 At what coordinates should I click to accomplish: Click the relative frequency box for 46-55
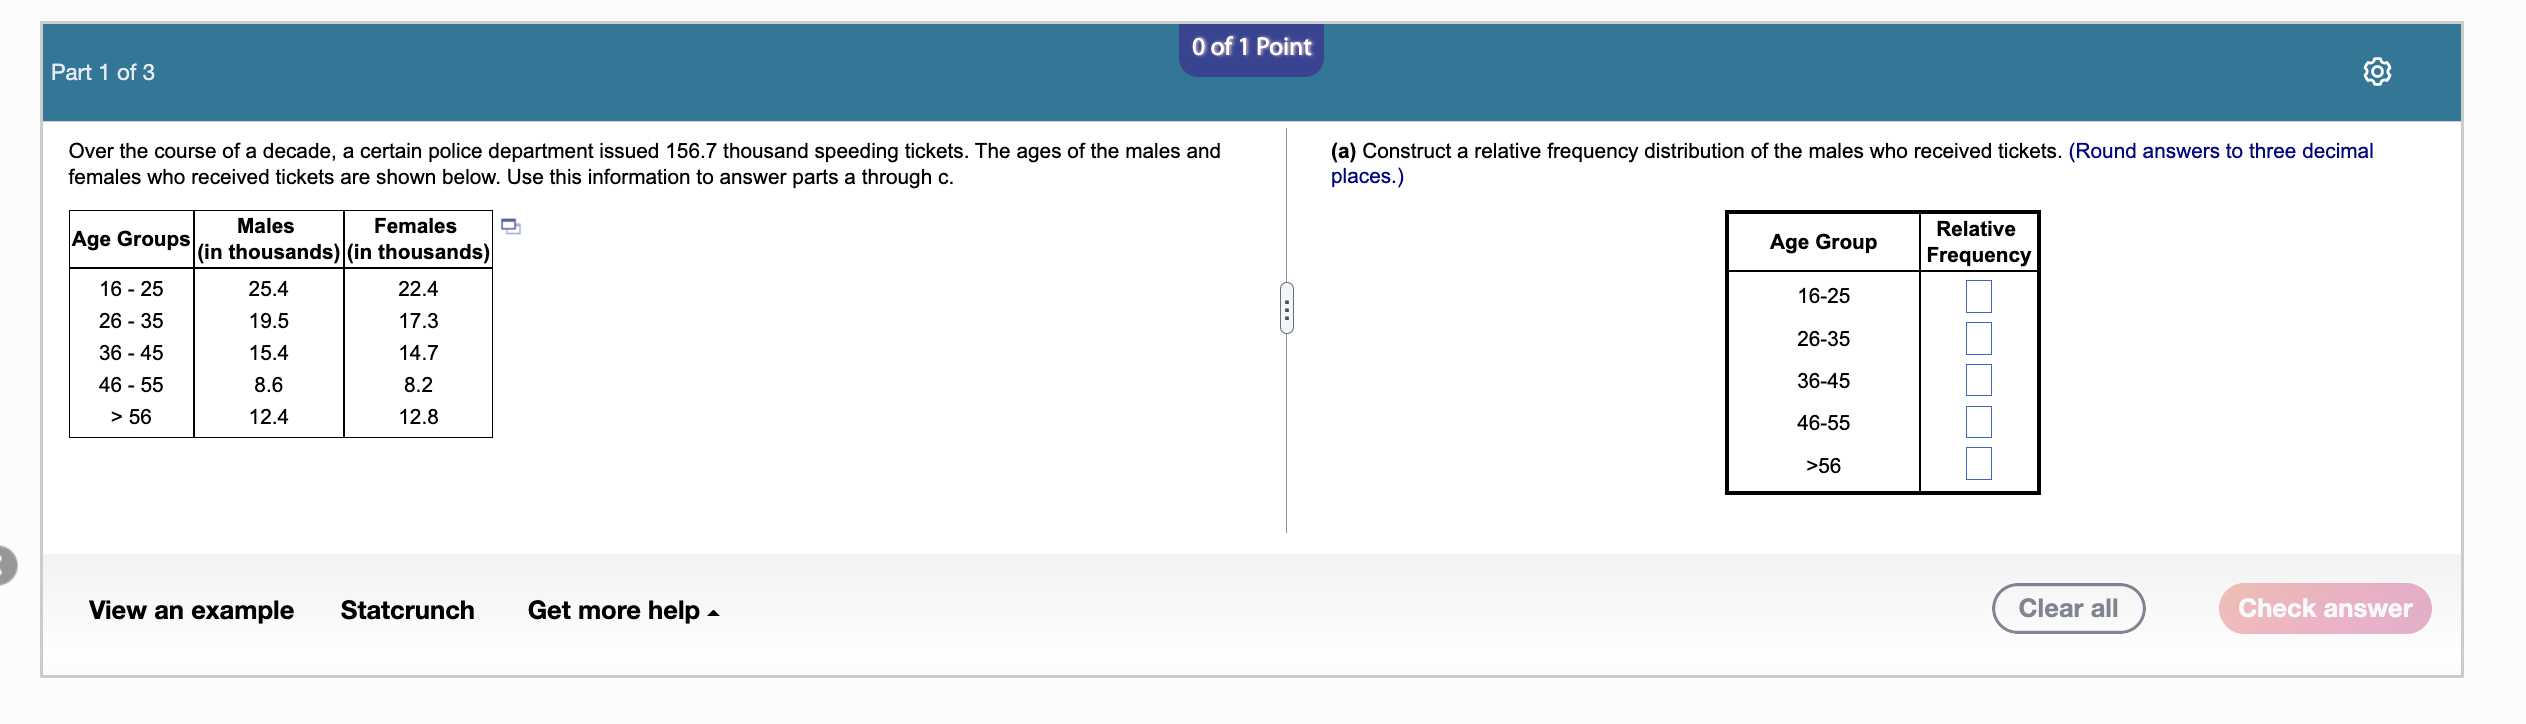[x=1978, y=422]
